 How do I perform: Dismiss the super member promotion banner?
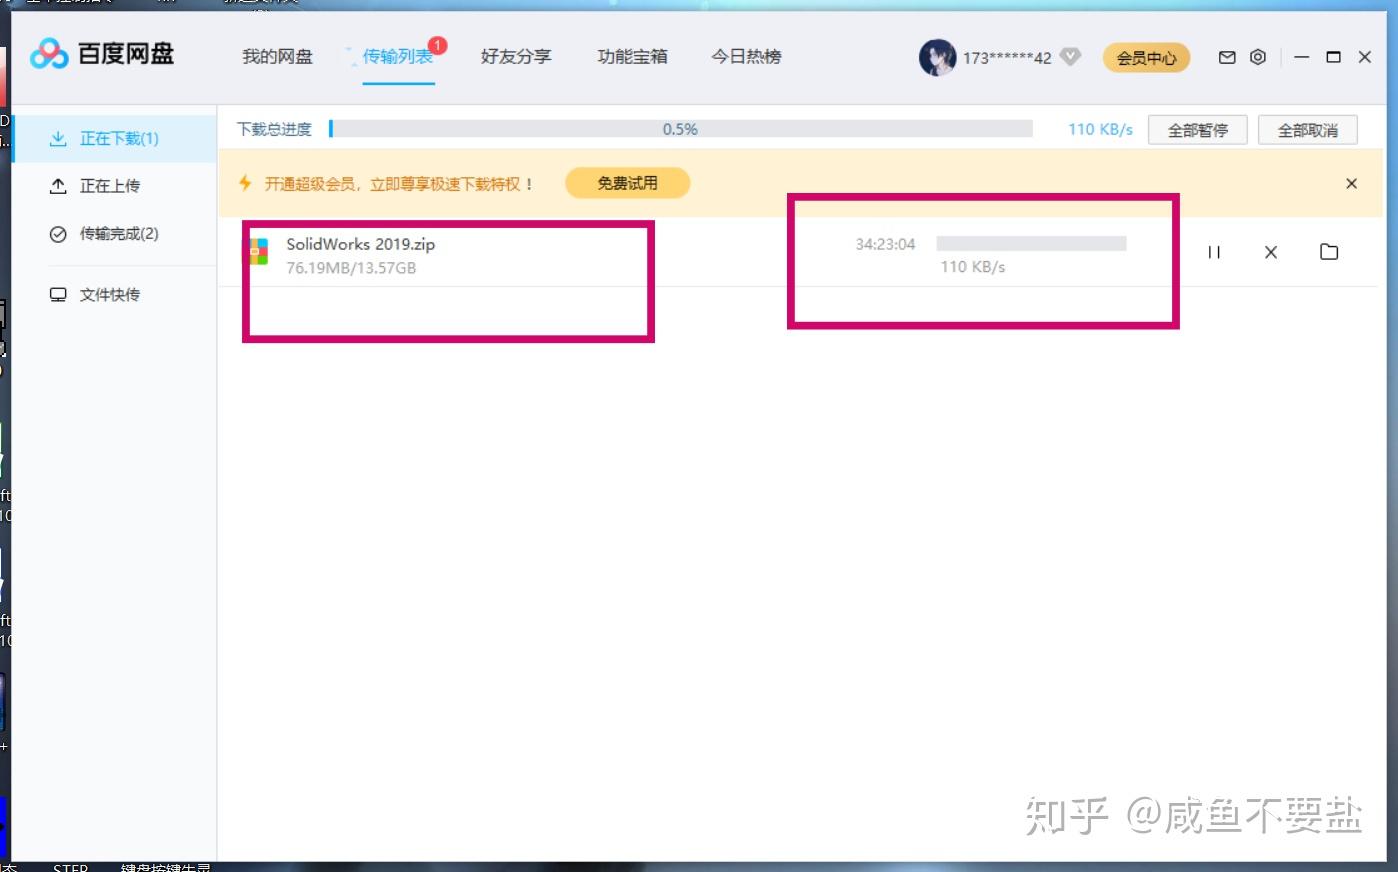click(x=1351, y=184)
